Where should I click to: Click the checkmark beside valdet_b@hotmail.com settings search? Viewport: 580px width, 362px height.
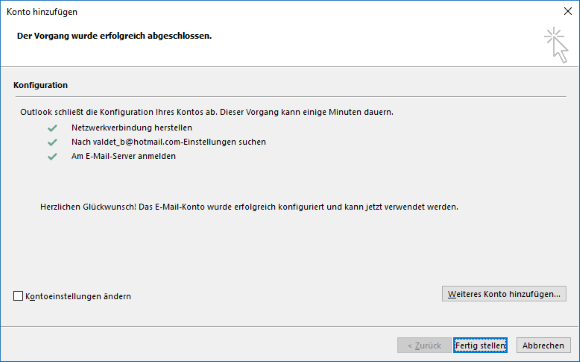point(52,142)
